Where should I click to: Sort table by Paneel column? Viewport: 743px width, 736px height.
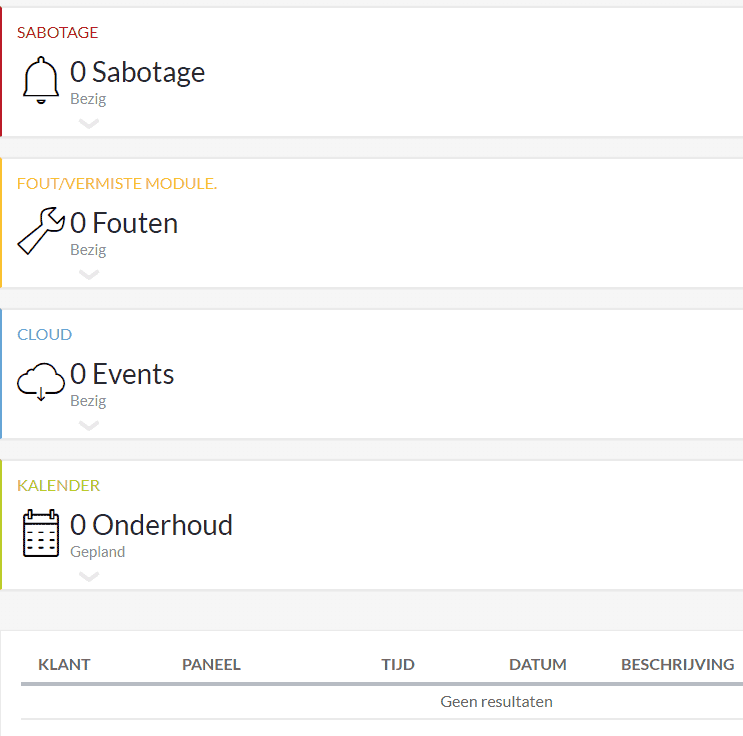[211, 665]
